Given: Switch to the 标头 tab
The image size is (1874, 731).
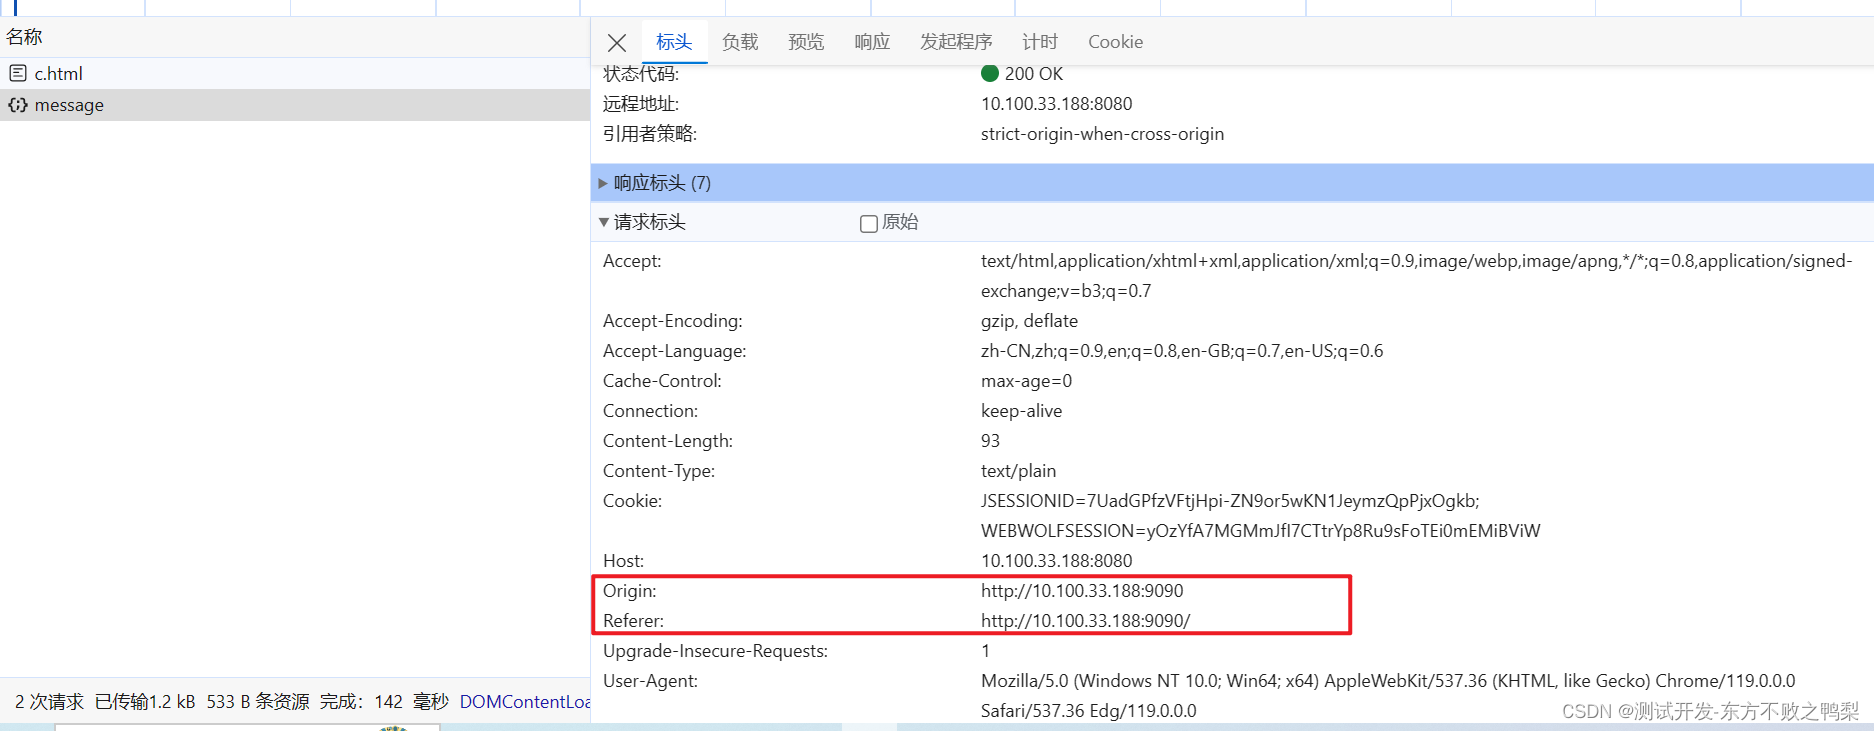Looking at the screenshot, I should (x=674, y=42).
